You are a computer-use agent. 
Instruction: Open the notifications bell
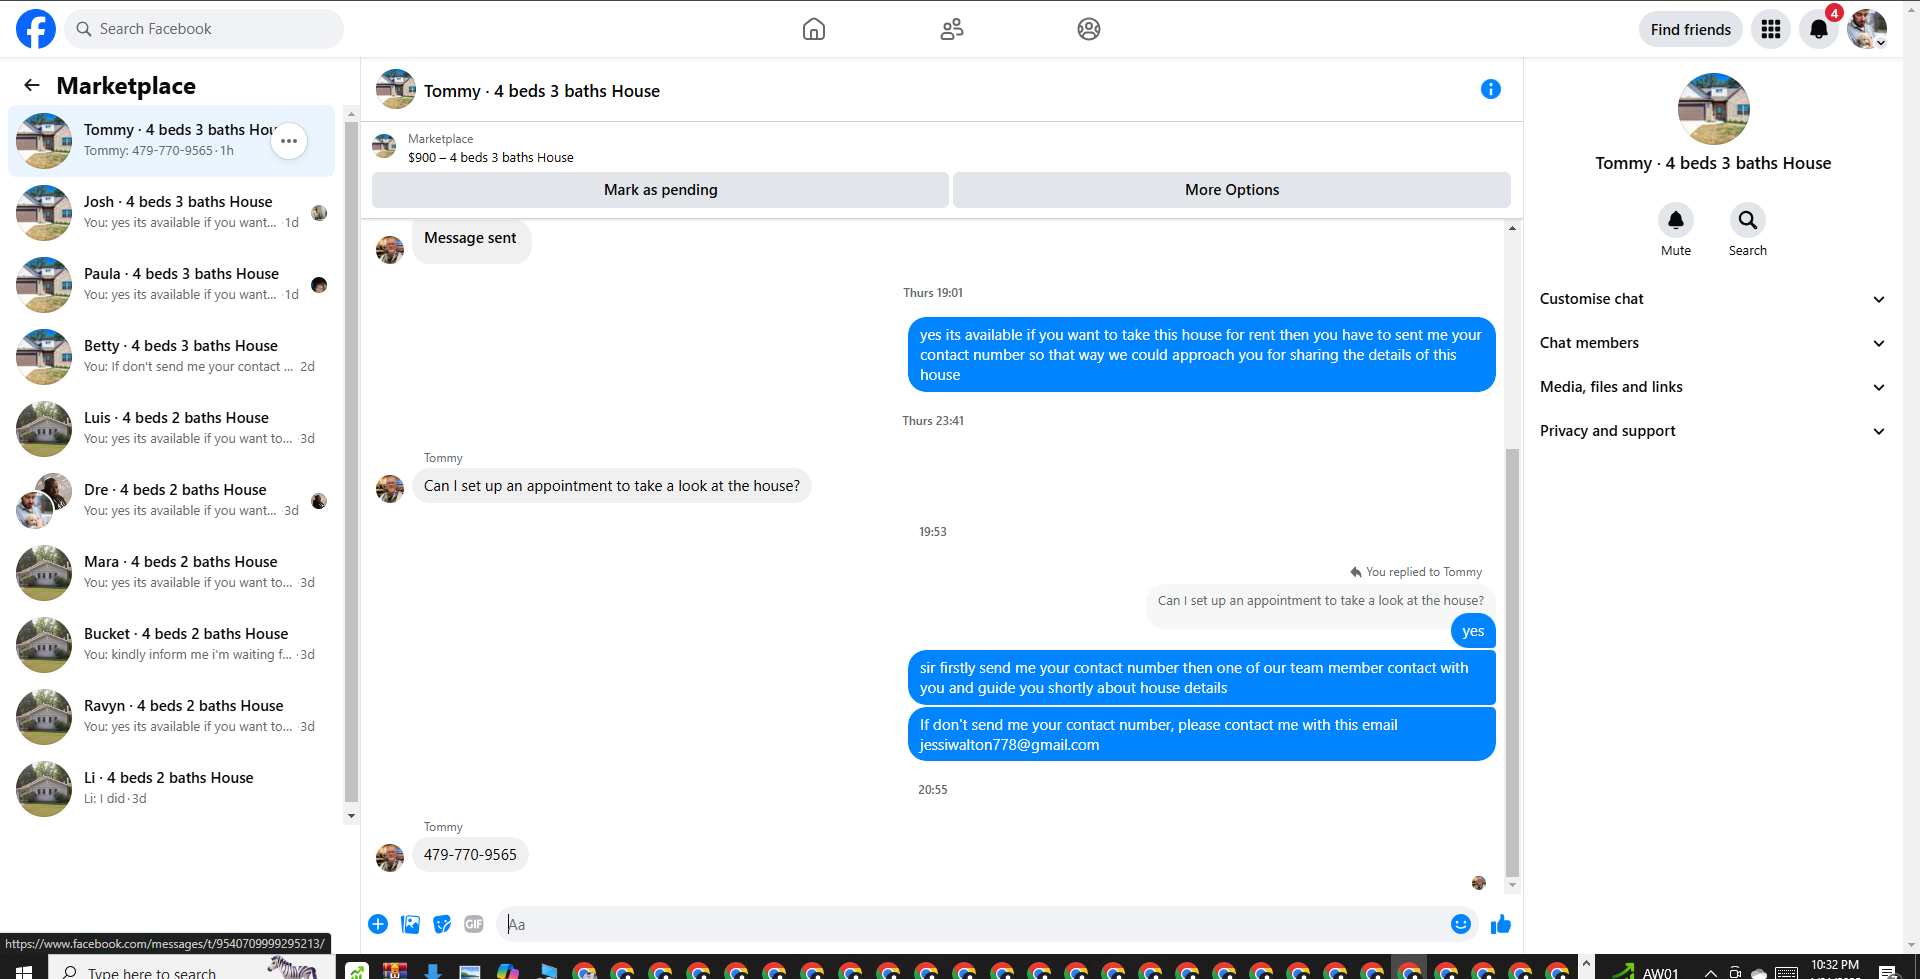click(x=1819, y=29)
